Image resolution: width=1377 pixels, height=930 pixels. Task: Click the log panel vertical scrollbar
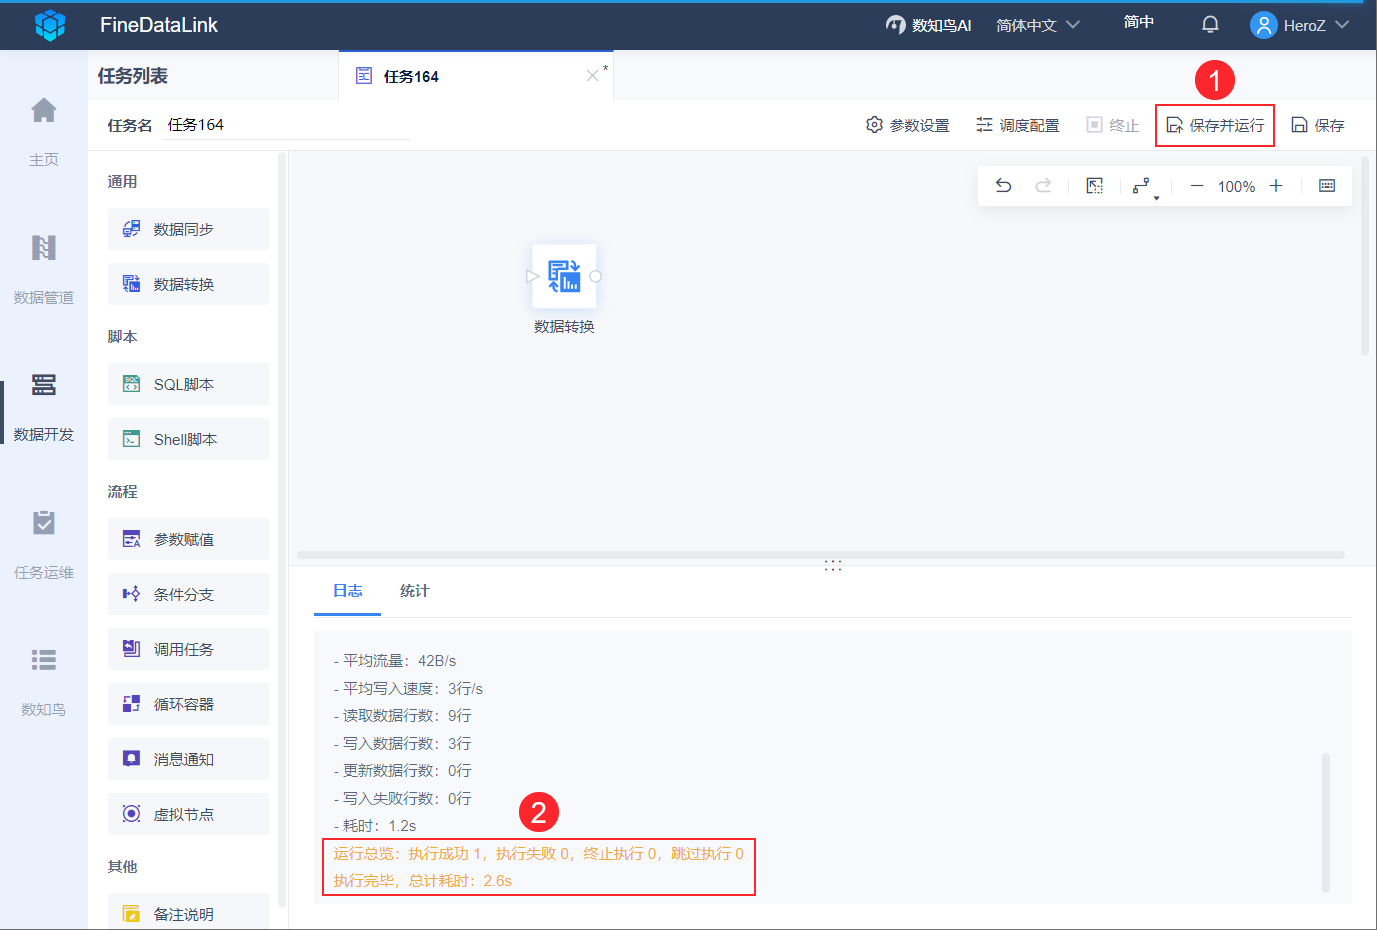[x=1326, y=822]
